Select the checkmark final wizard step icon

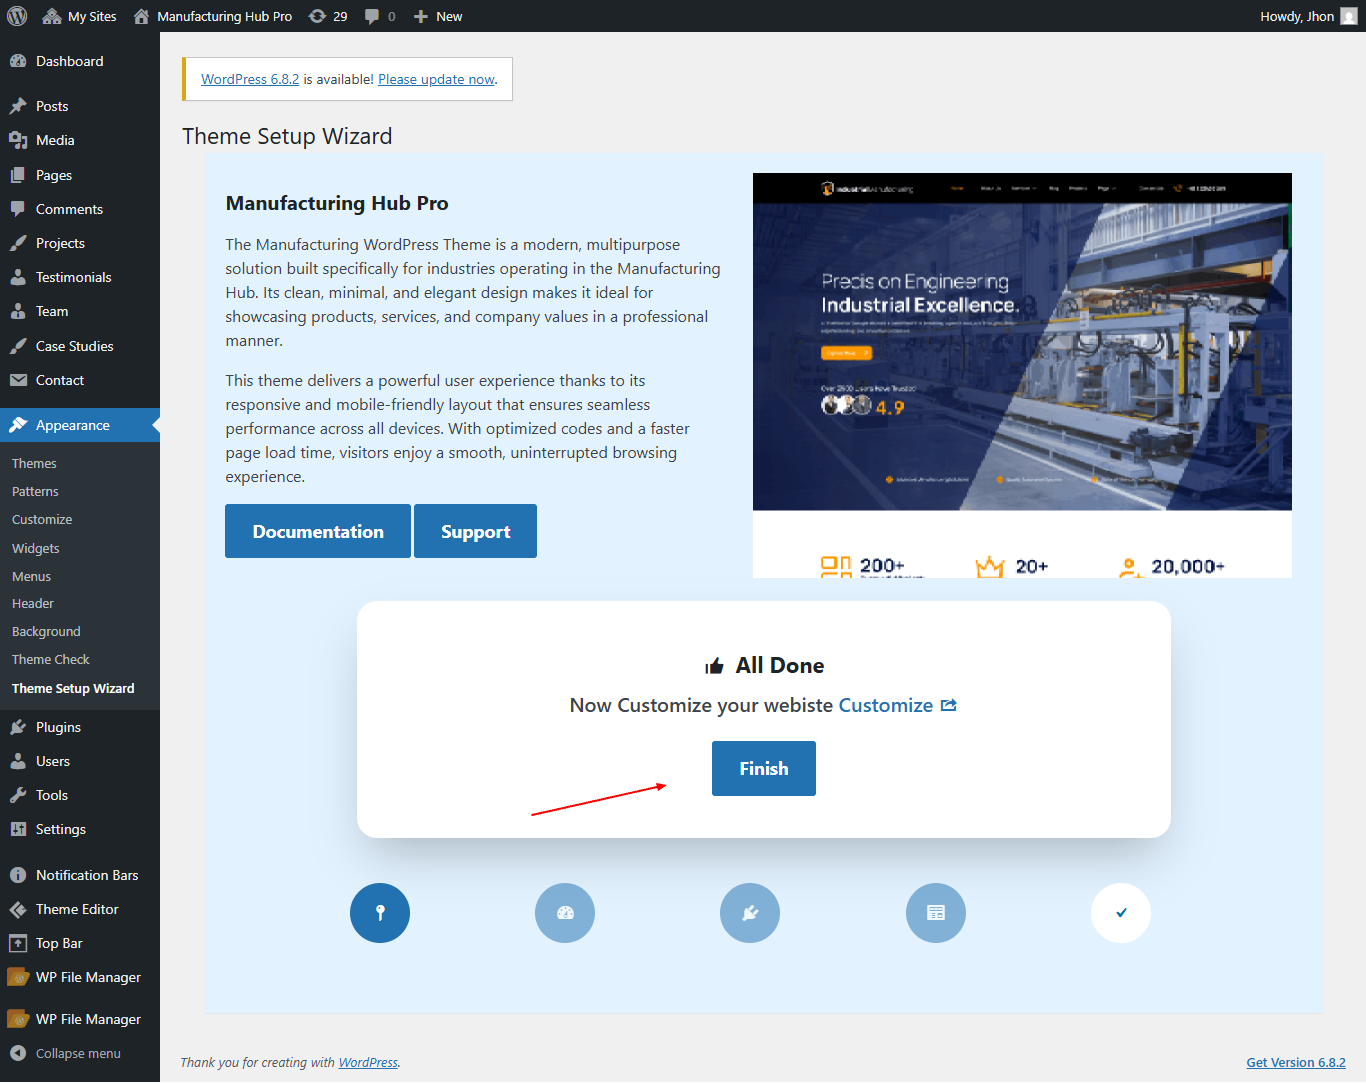[1121, 913]
